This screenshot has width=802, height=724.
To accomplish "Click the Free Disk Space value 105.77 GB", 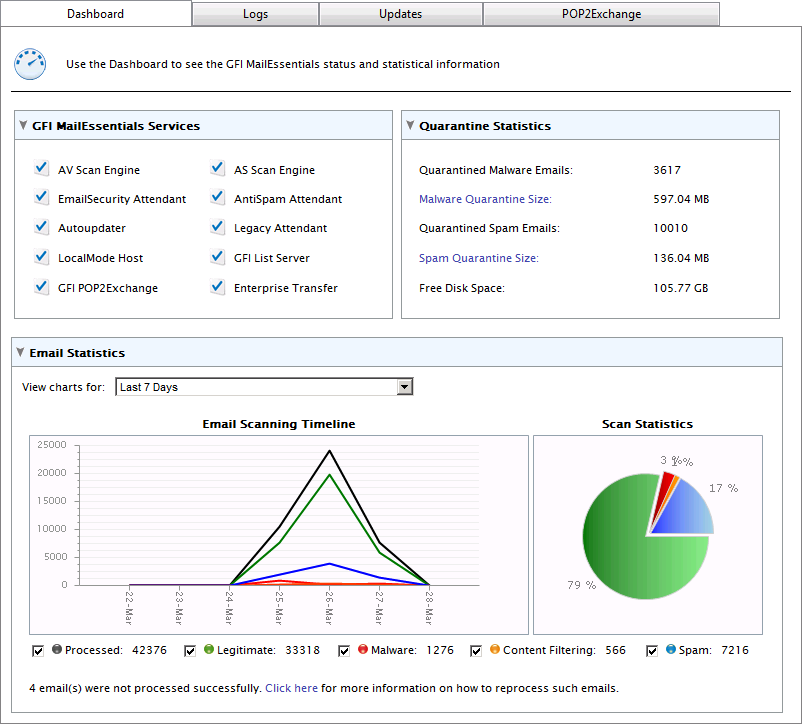I will (681, 288).
